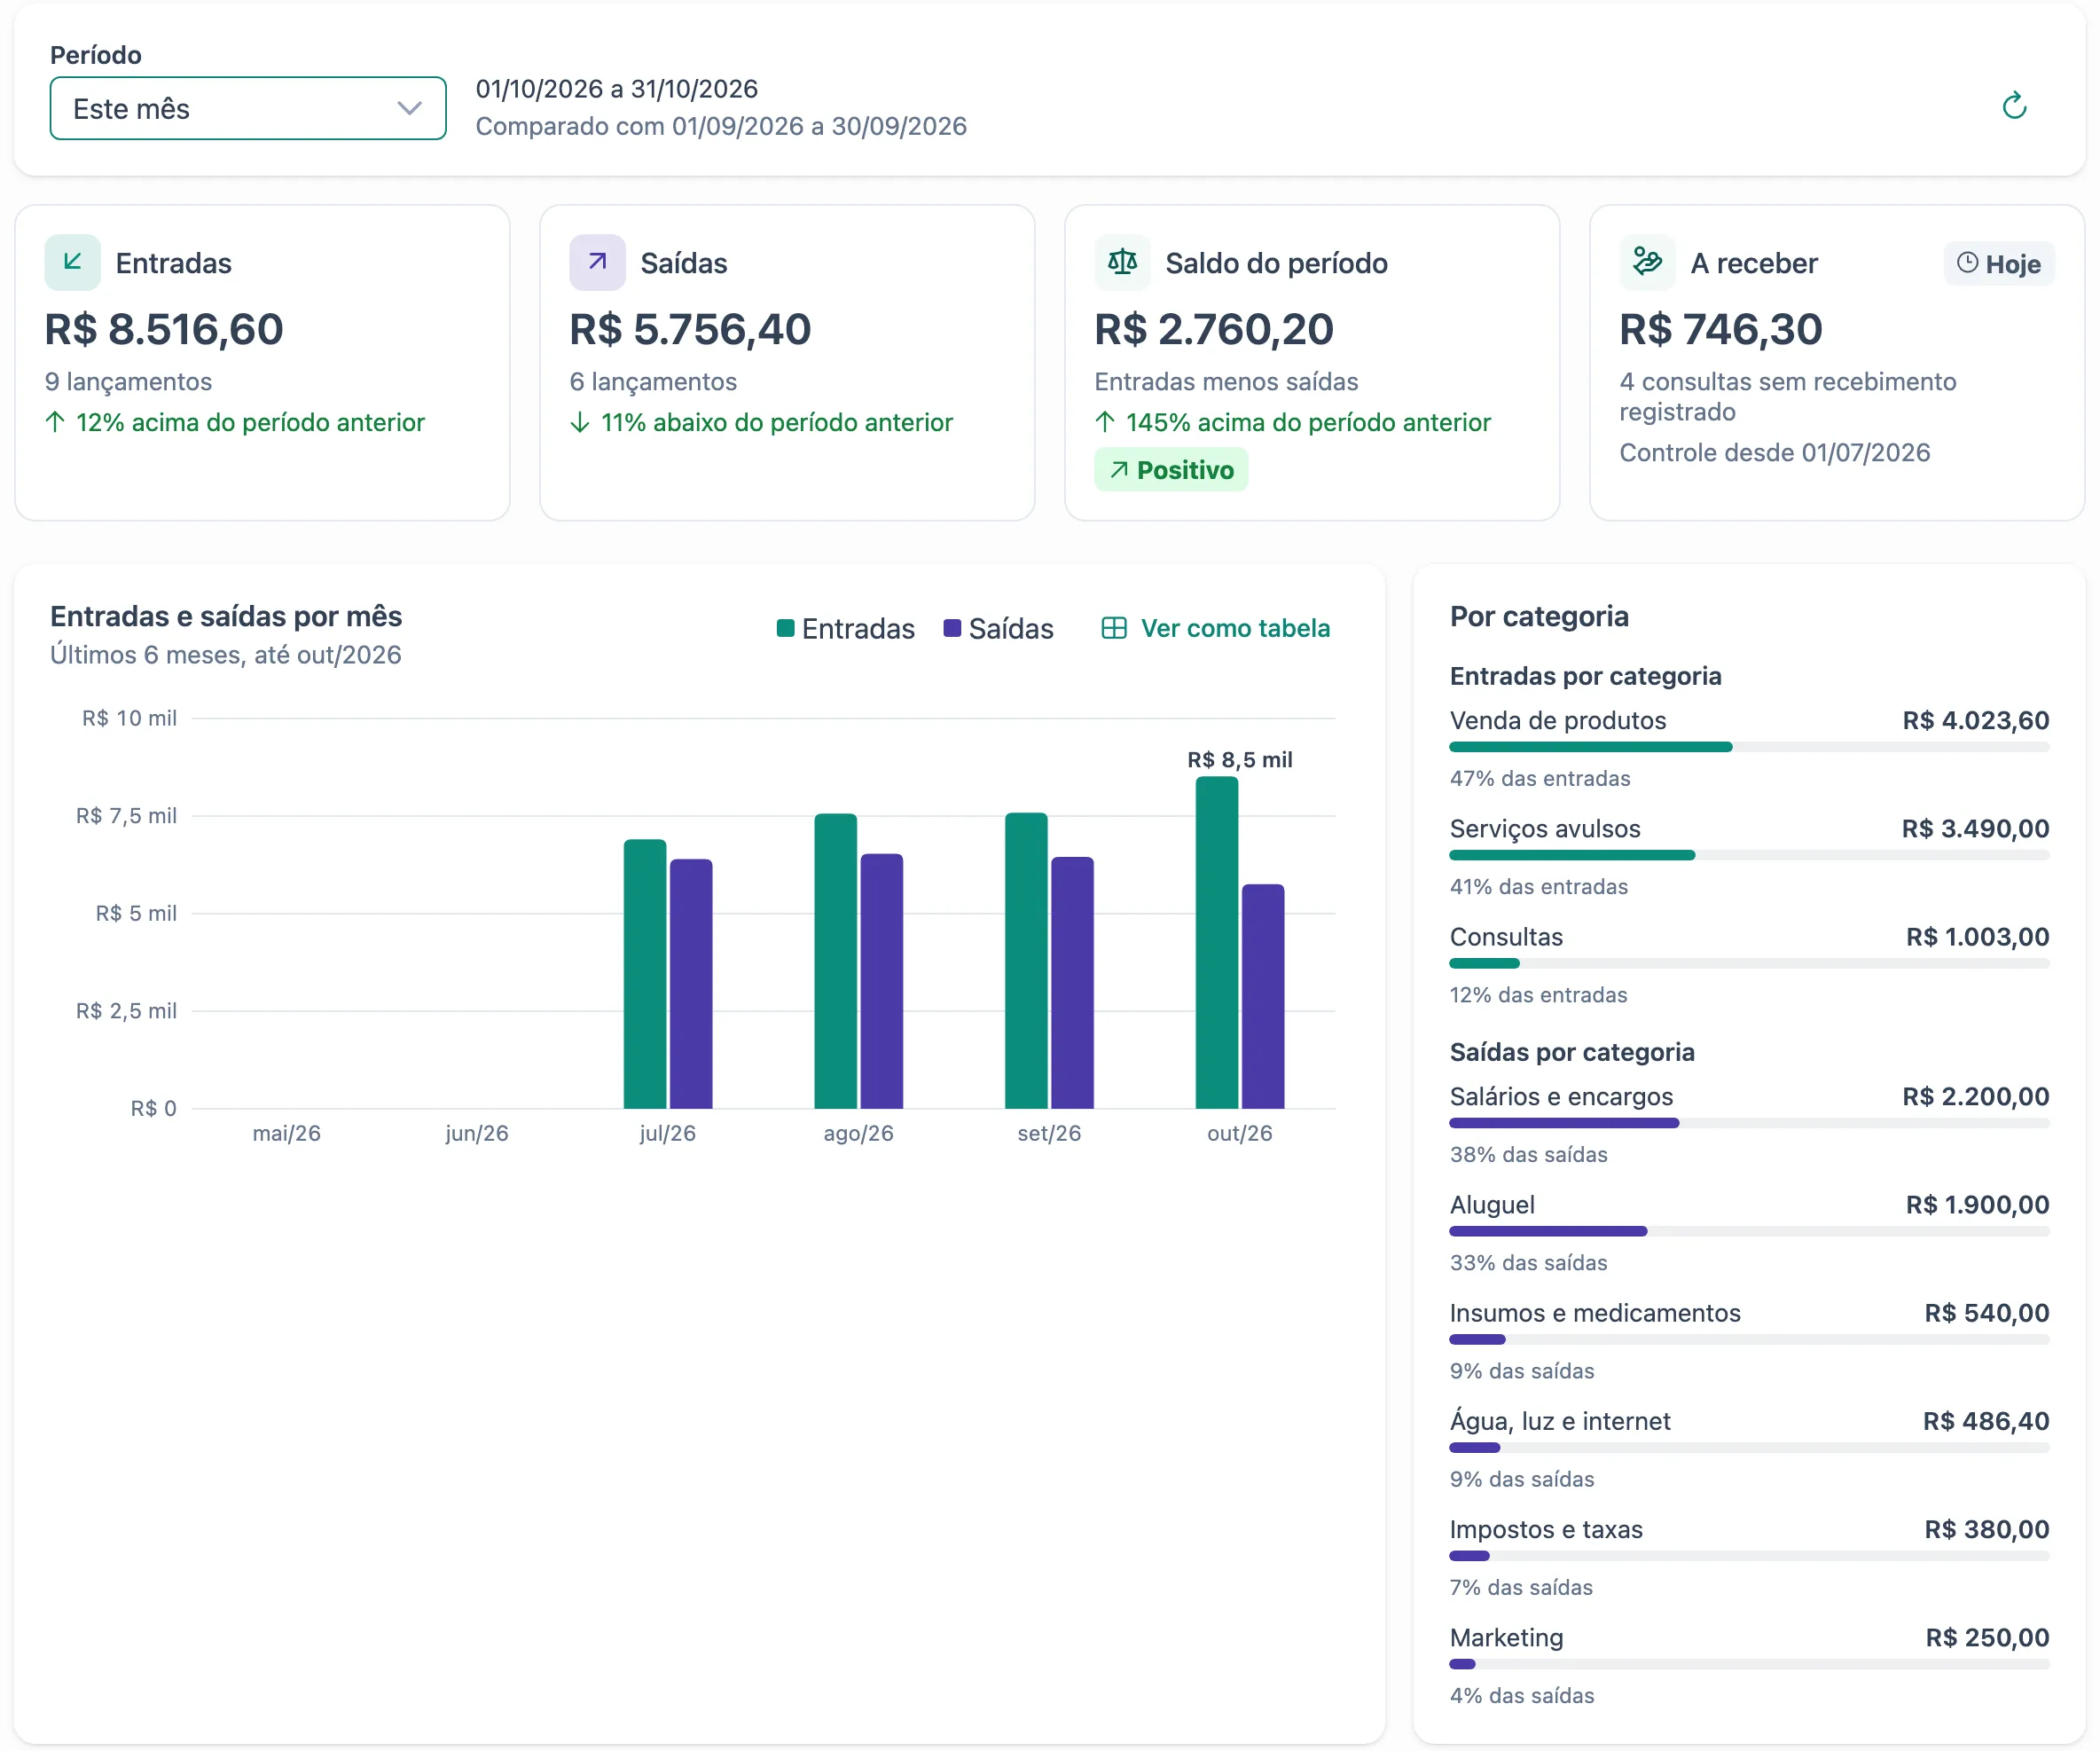Image resolution: width=2100 pixels, height=1751 pixels.
Task: Click the Saídas outgoing arrow icon
Action: pyautogui.click(x=597, y=262)
